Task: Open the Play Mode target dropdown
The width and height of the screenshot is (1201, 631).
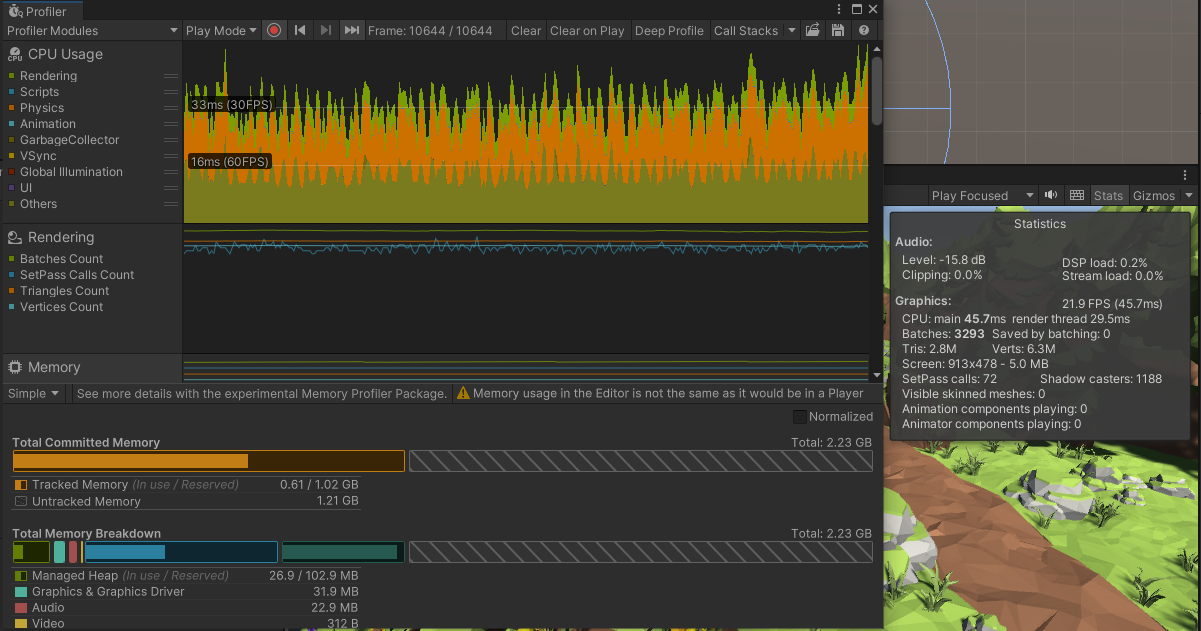Action: tap(222, 30)
